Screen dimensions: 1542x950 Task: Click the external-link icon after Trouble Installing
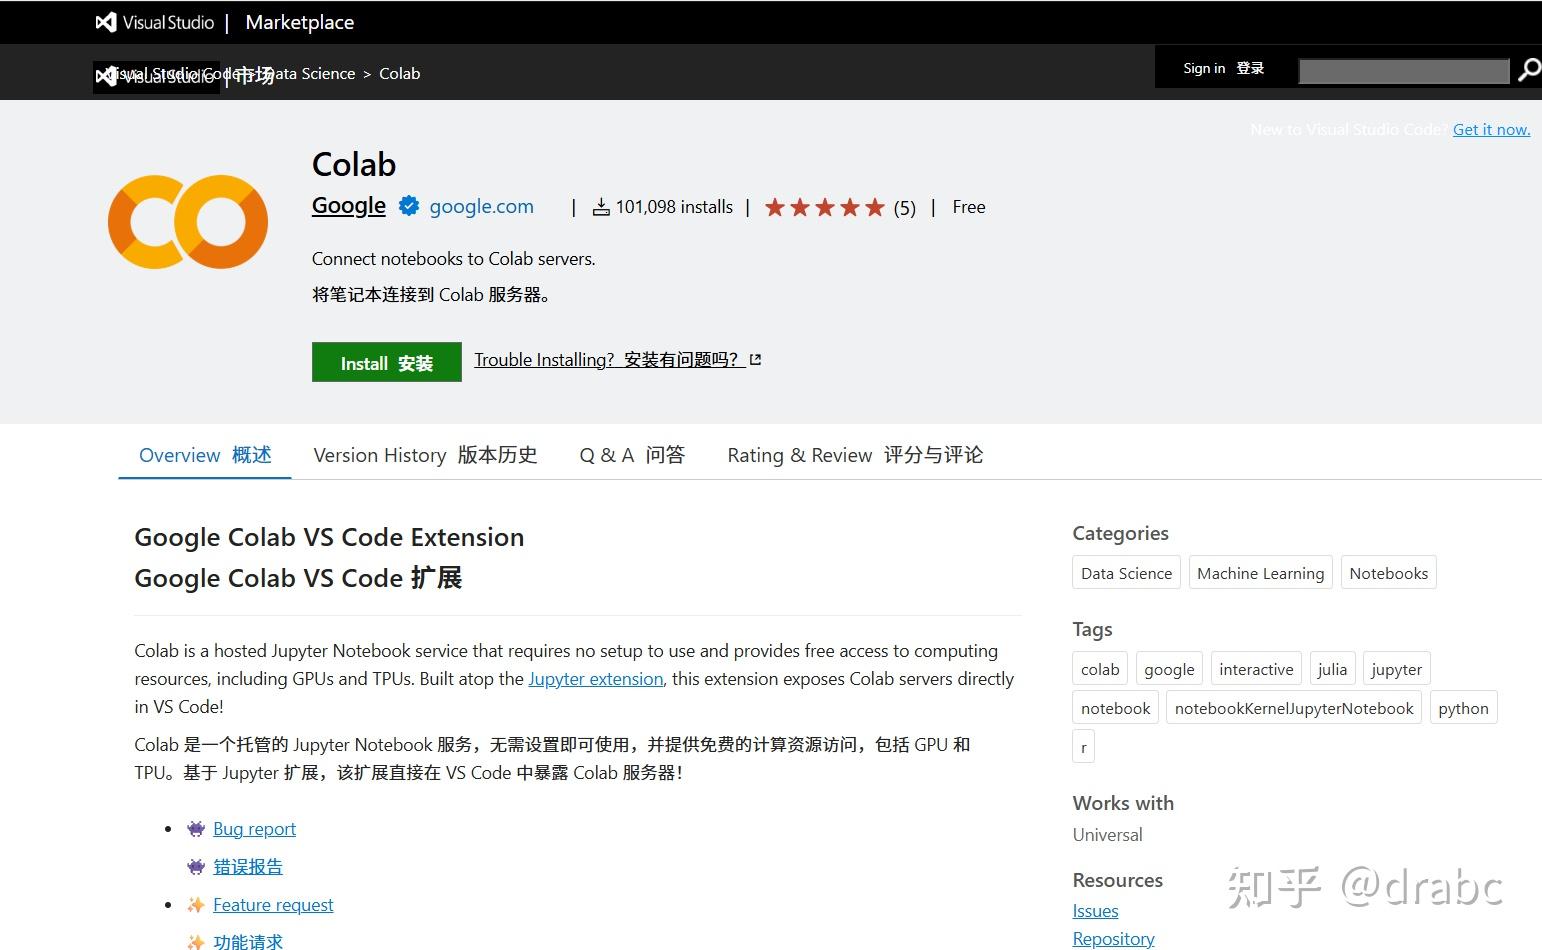tap(756, 358)
